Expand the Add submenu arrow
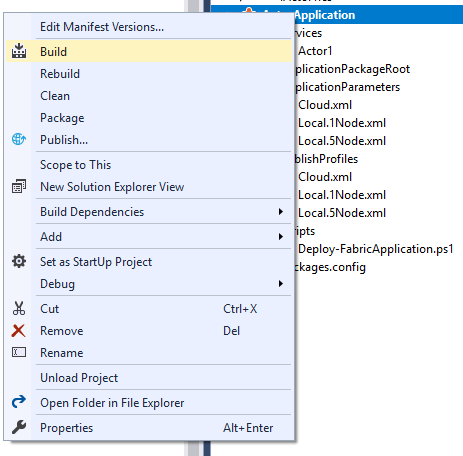The width and height of the screenshot is (463, 456). 281,237
